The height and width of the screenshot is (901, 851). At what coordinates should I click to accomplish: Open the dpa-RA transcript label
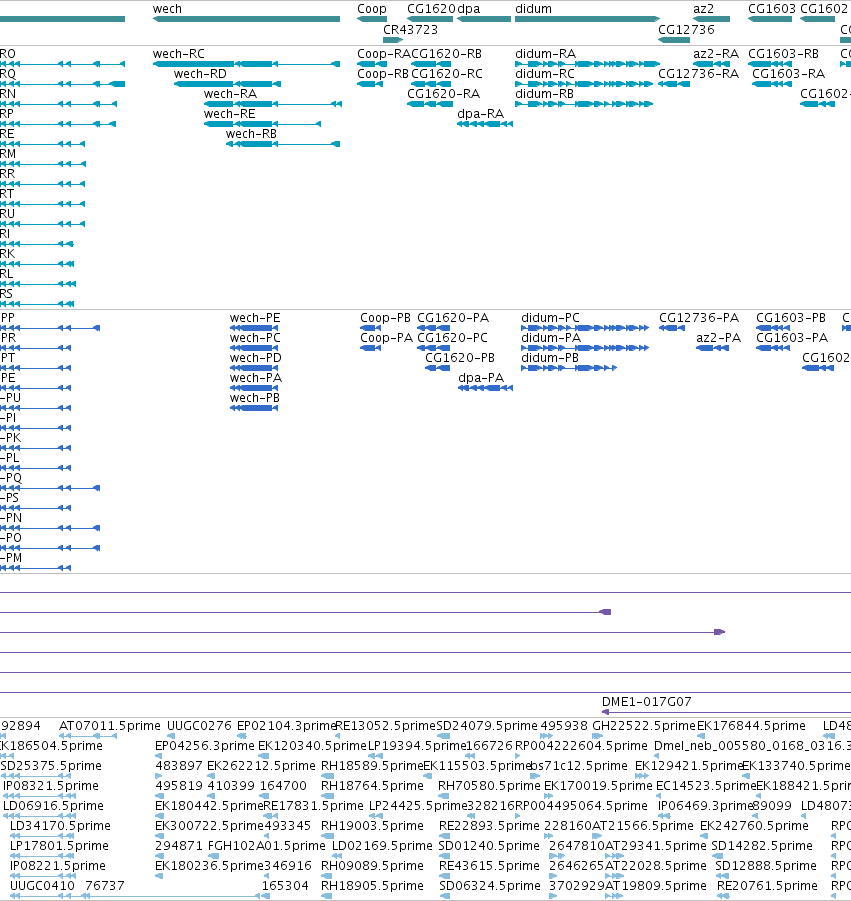pos(480,114)
